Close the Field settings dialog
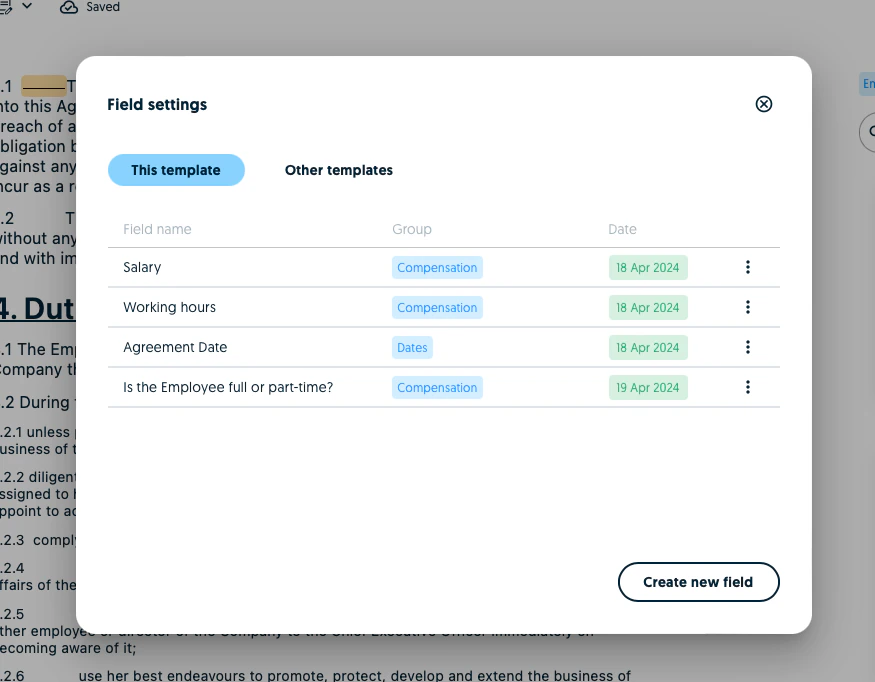This screenshot has width=875, height=682. 763,104
